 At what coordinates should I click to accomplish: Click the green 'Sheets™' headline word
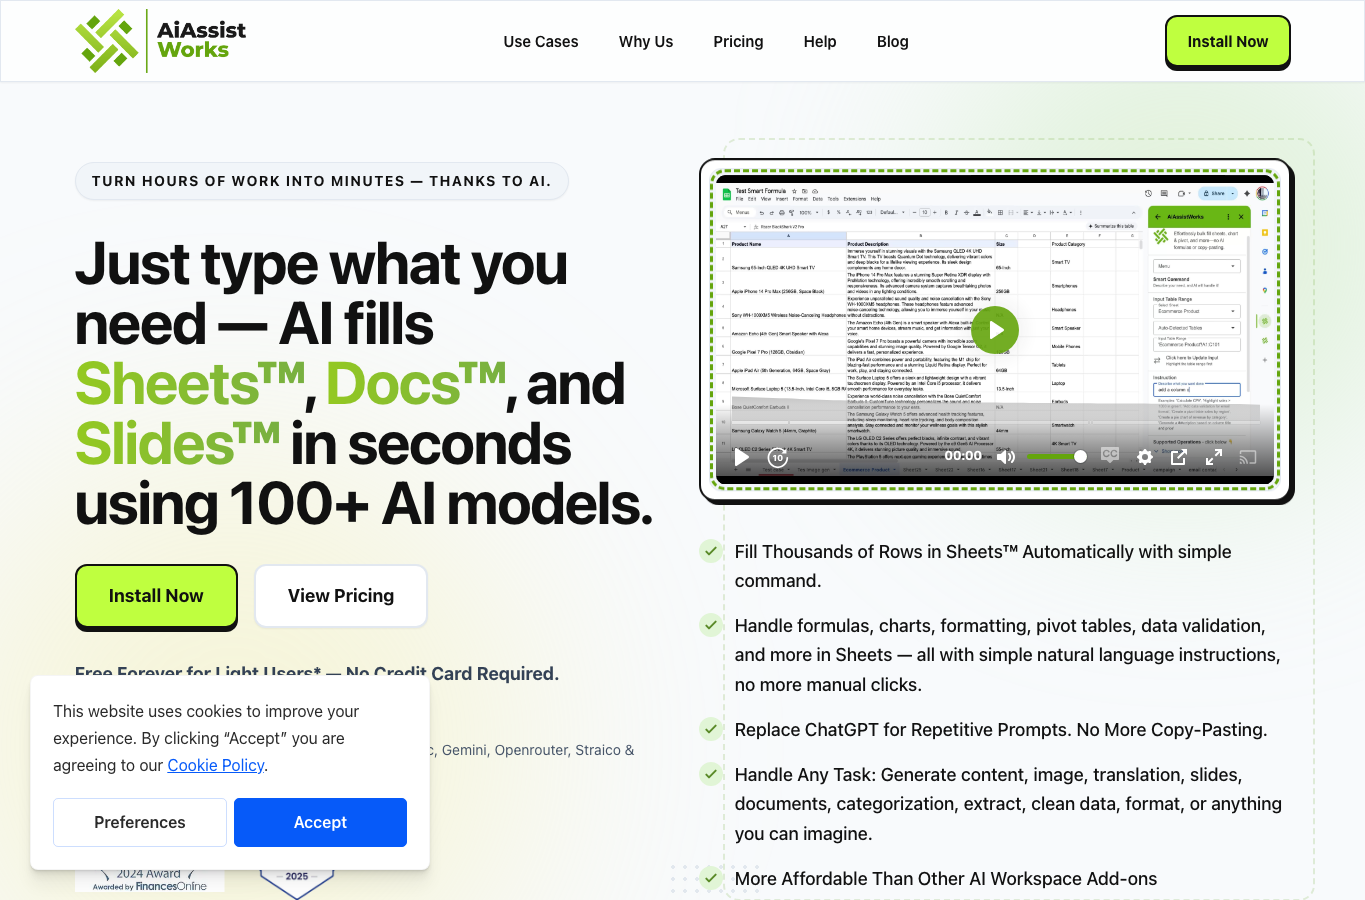(x=189, y=384)
